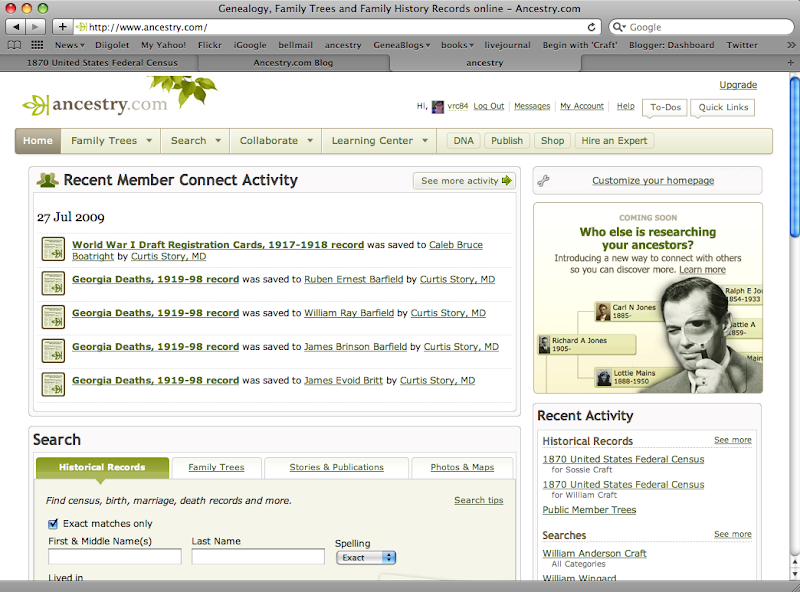Expand the Search navigation menu arrow

[x=218, y=140]
